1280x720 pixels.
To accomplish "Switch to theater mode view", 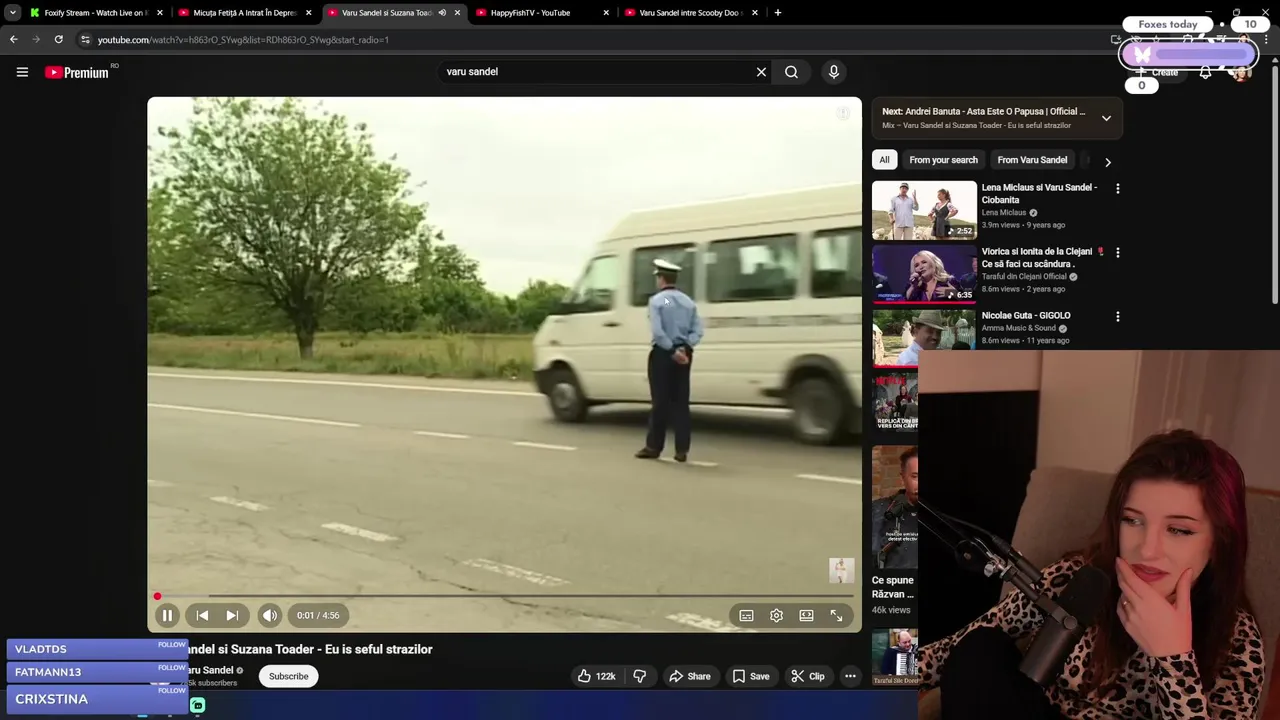I will point(806,616).
